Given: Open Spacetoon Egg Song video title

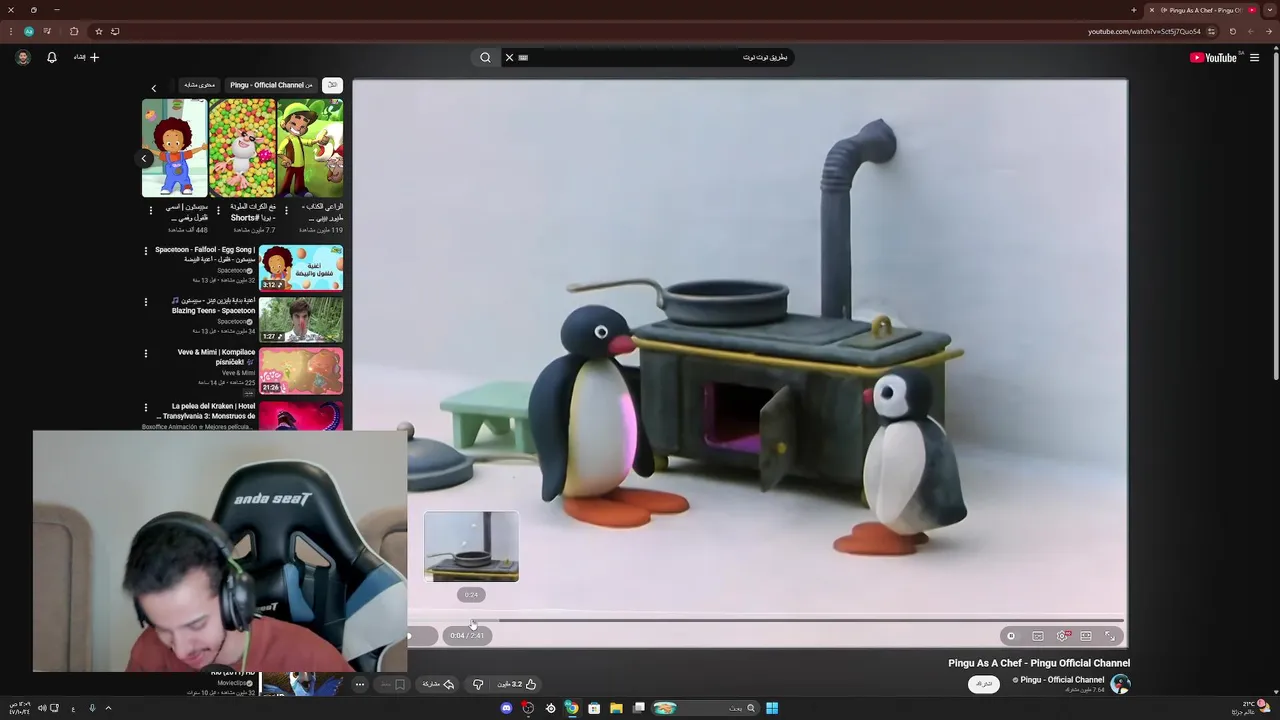Looking at the screenshot, I should [205, 254].
